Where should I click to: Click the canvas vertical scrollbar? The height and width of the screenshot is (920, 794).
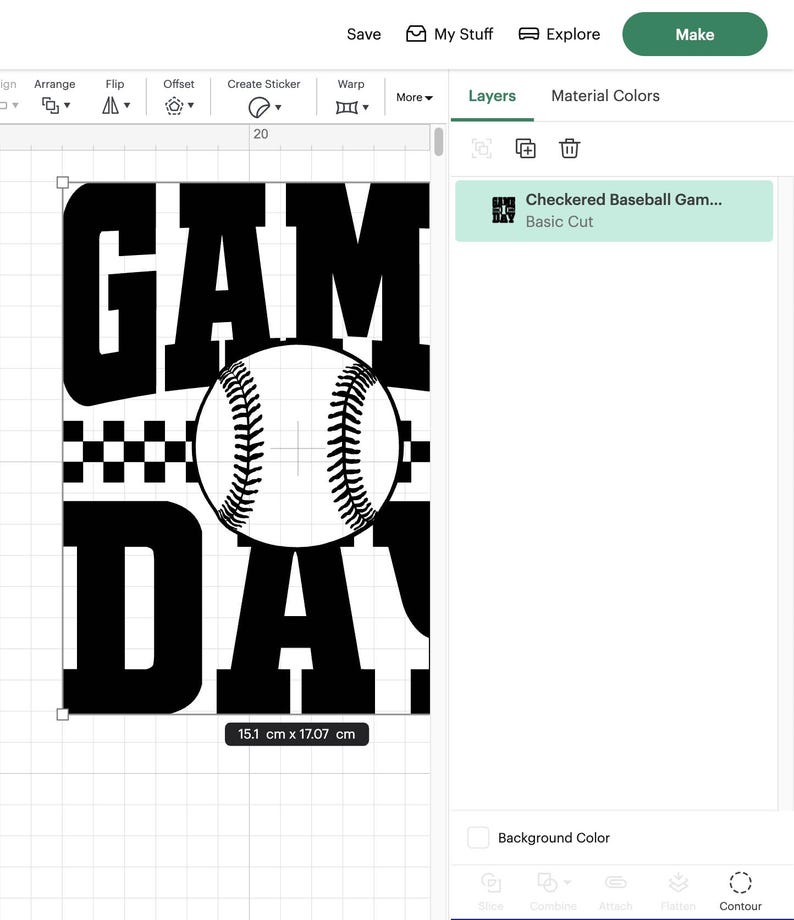438,142
